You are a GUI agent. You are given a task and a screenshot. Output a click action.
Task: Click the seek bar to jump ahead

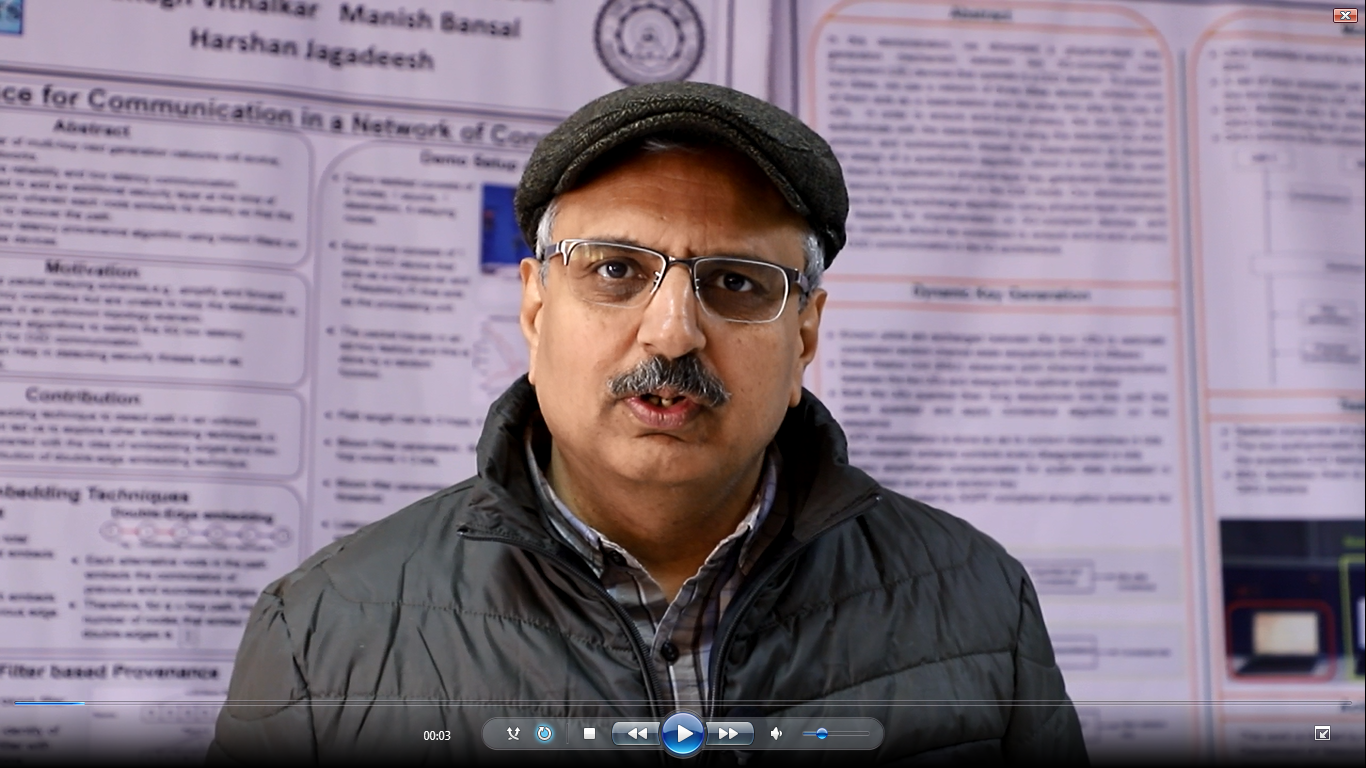point(683,703)
